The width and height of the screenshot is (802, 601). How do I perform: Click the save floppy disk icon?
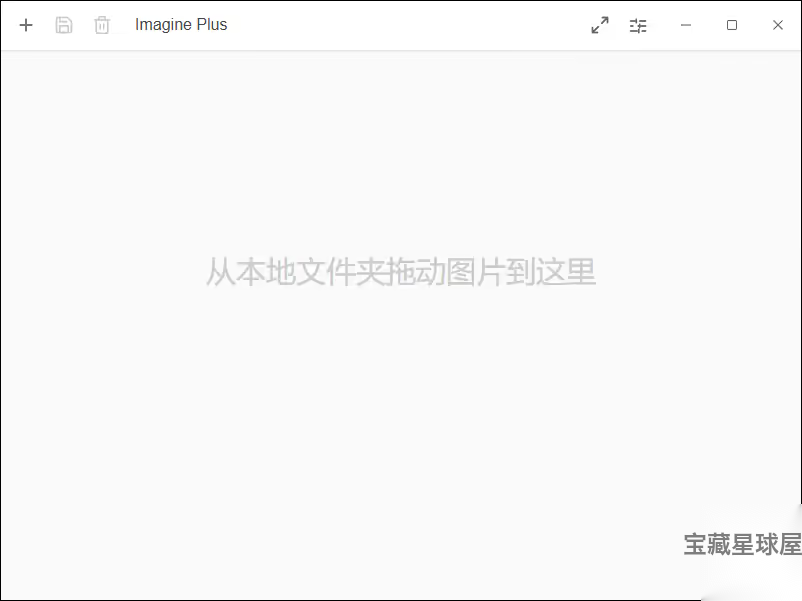click(x=64, y=25)
